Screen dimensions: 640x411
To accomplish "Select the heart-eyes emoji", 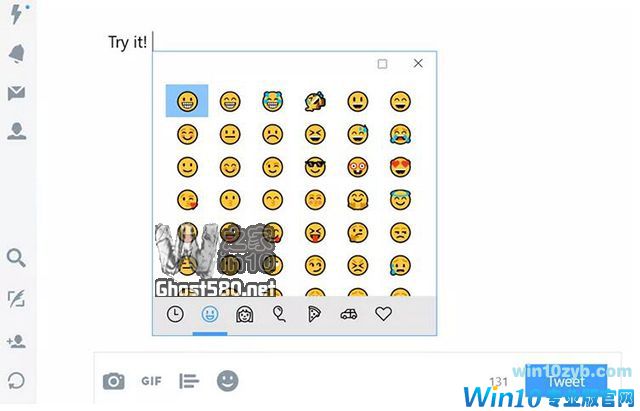I will pos(400,167).
